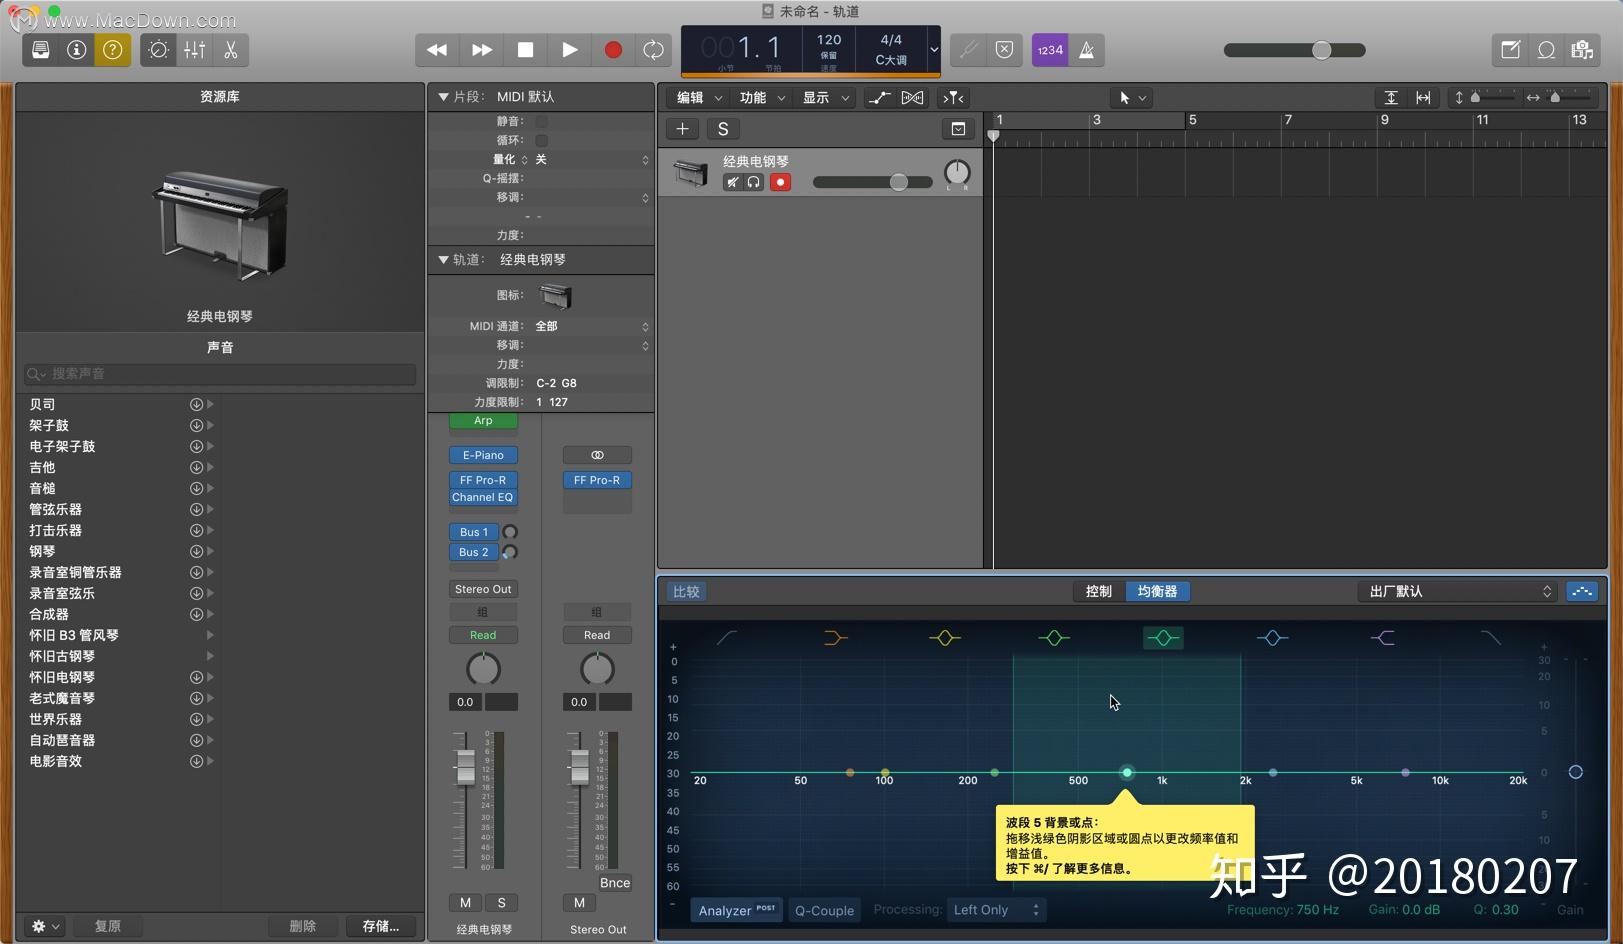Toggle the Catch Playhead icon
The width and height of the screenshot is (1623, 944).
tap(953, 97)
